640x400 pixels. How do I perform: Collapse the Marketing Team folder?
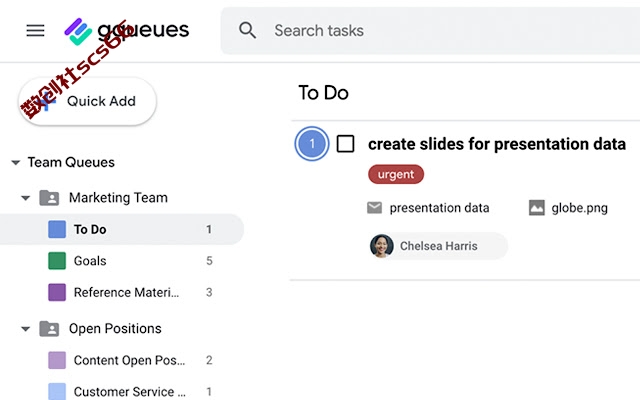click(26, 198)
